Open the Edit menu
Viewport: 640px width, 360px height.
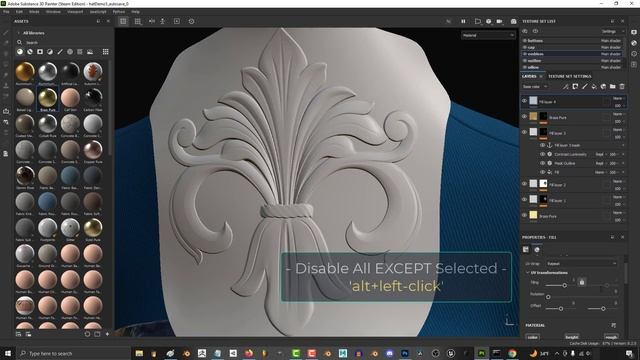[19, 12]
